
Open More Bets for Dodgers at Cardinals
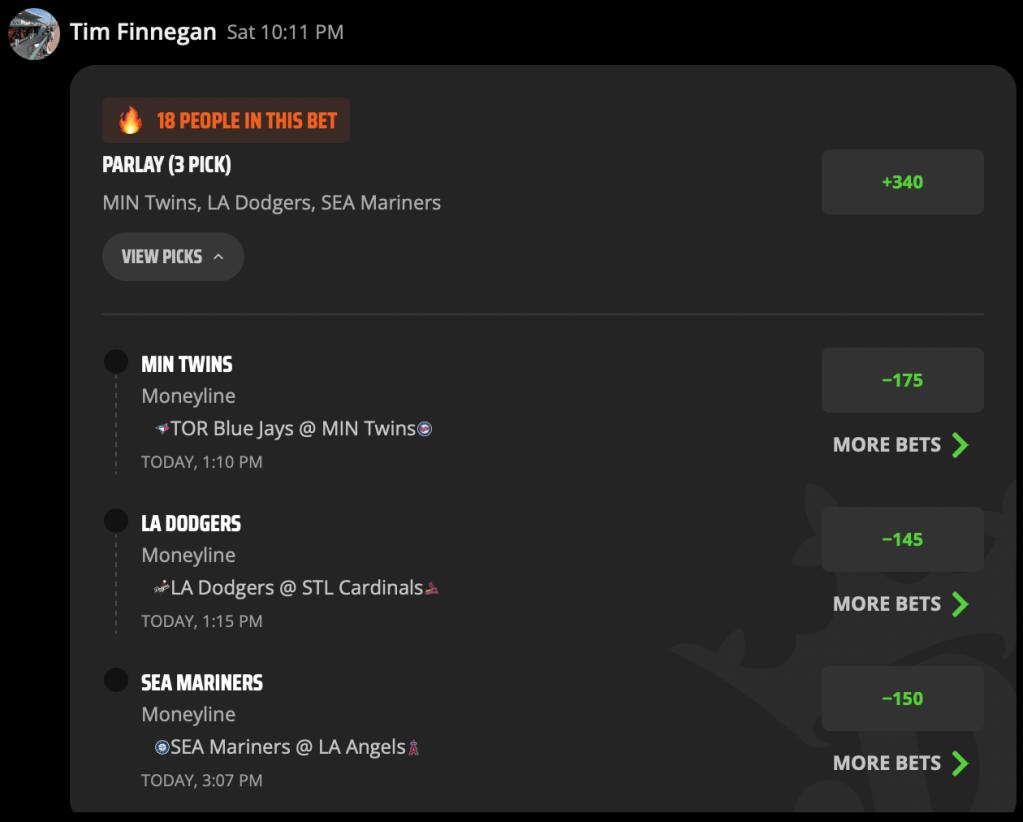click(x=901, y=604)
